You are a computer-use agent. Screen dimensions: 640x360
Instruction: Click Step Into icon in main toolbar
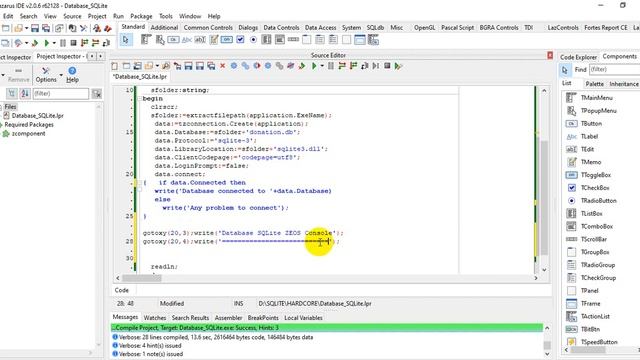pos(84,43)
